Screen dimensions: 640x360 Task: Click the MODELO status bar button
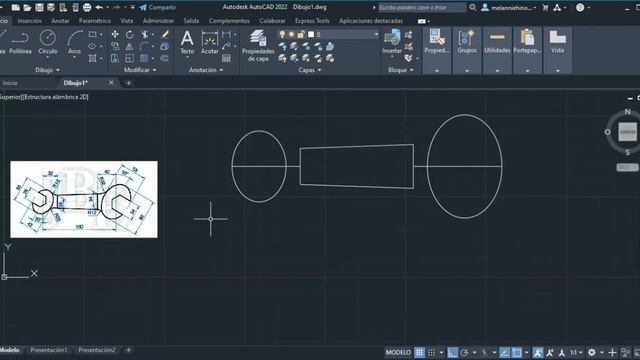(x=398, y=352)
